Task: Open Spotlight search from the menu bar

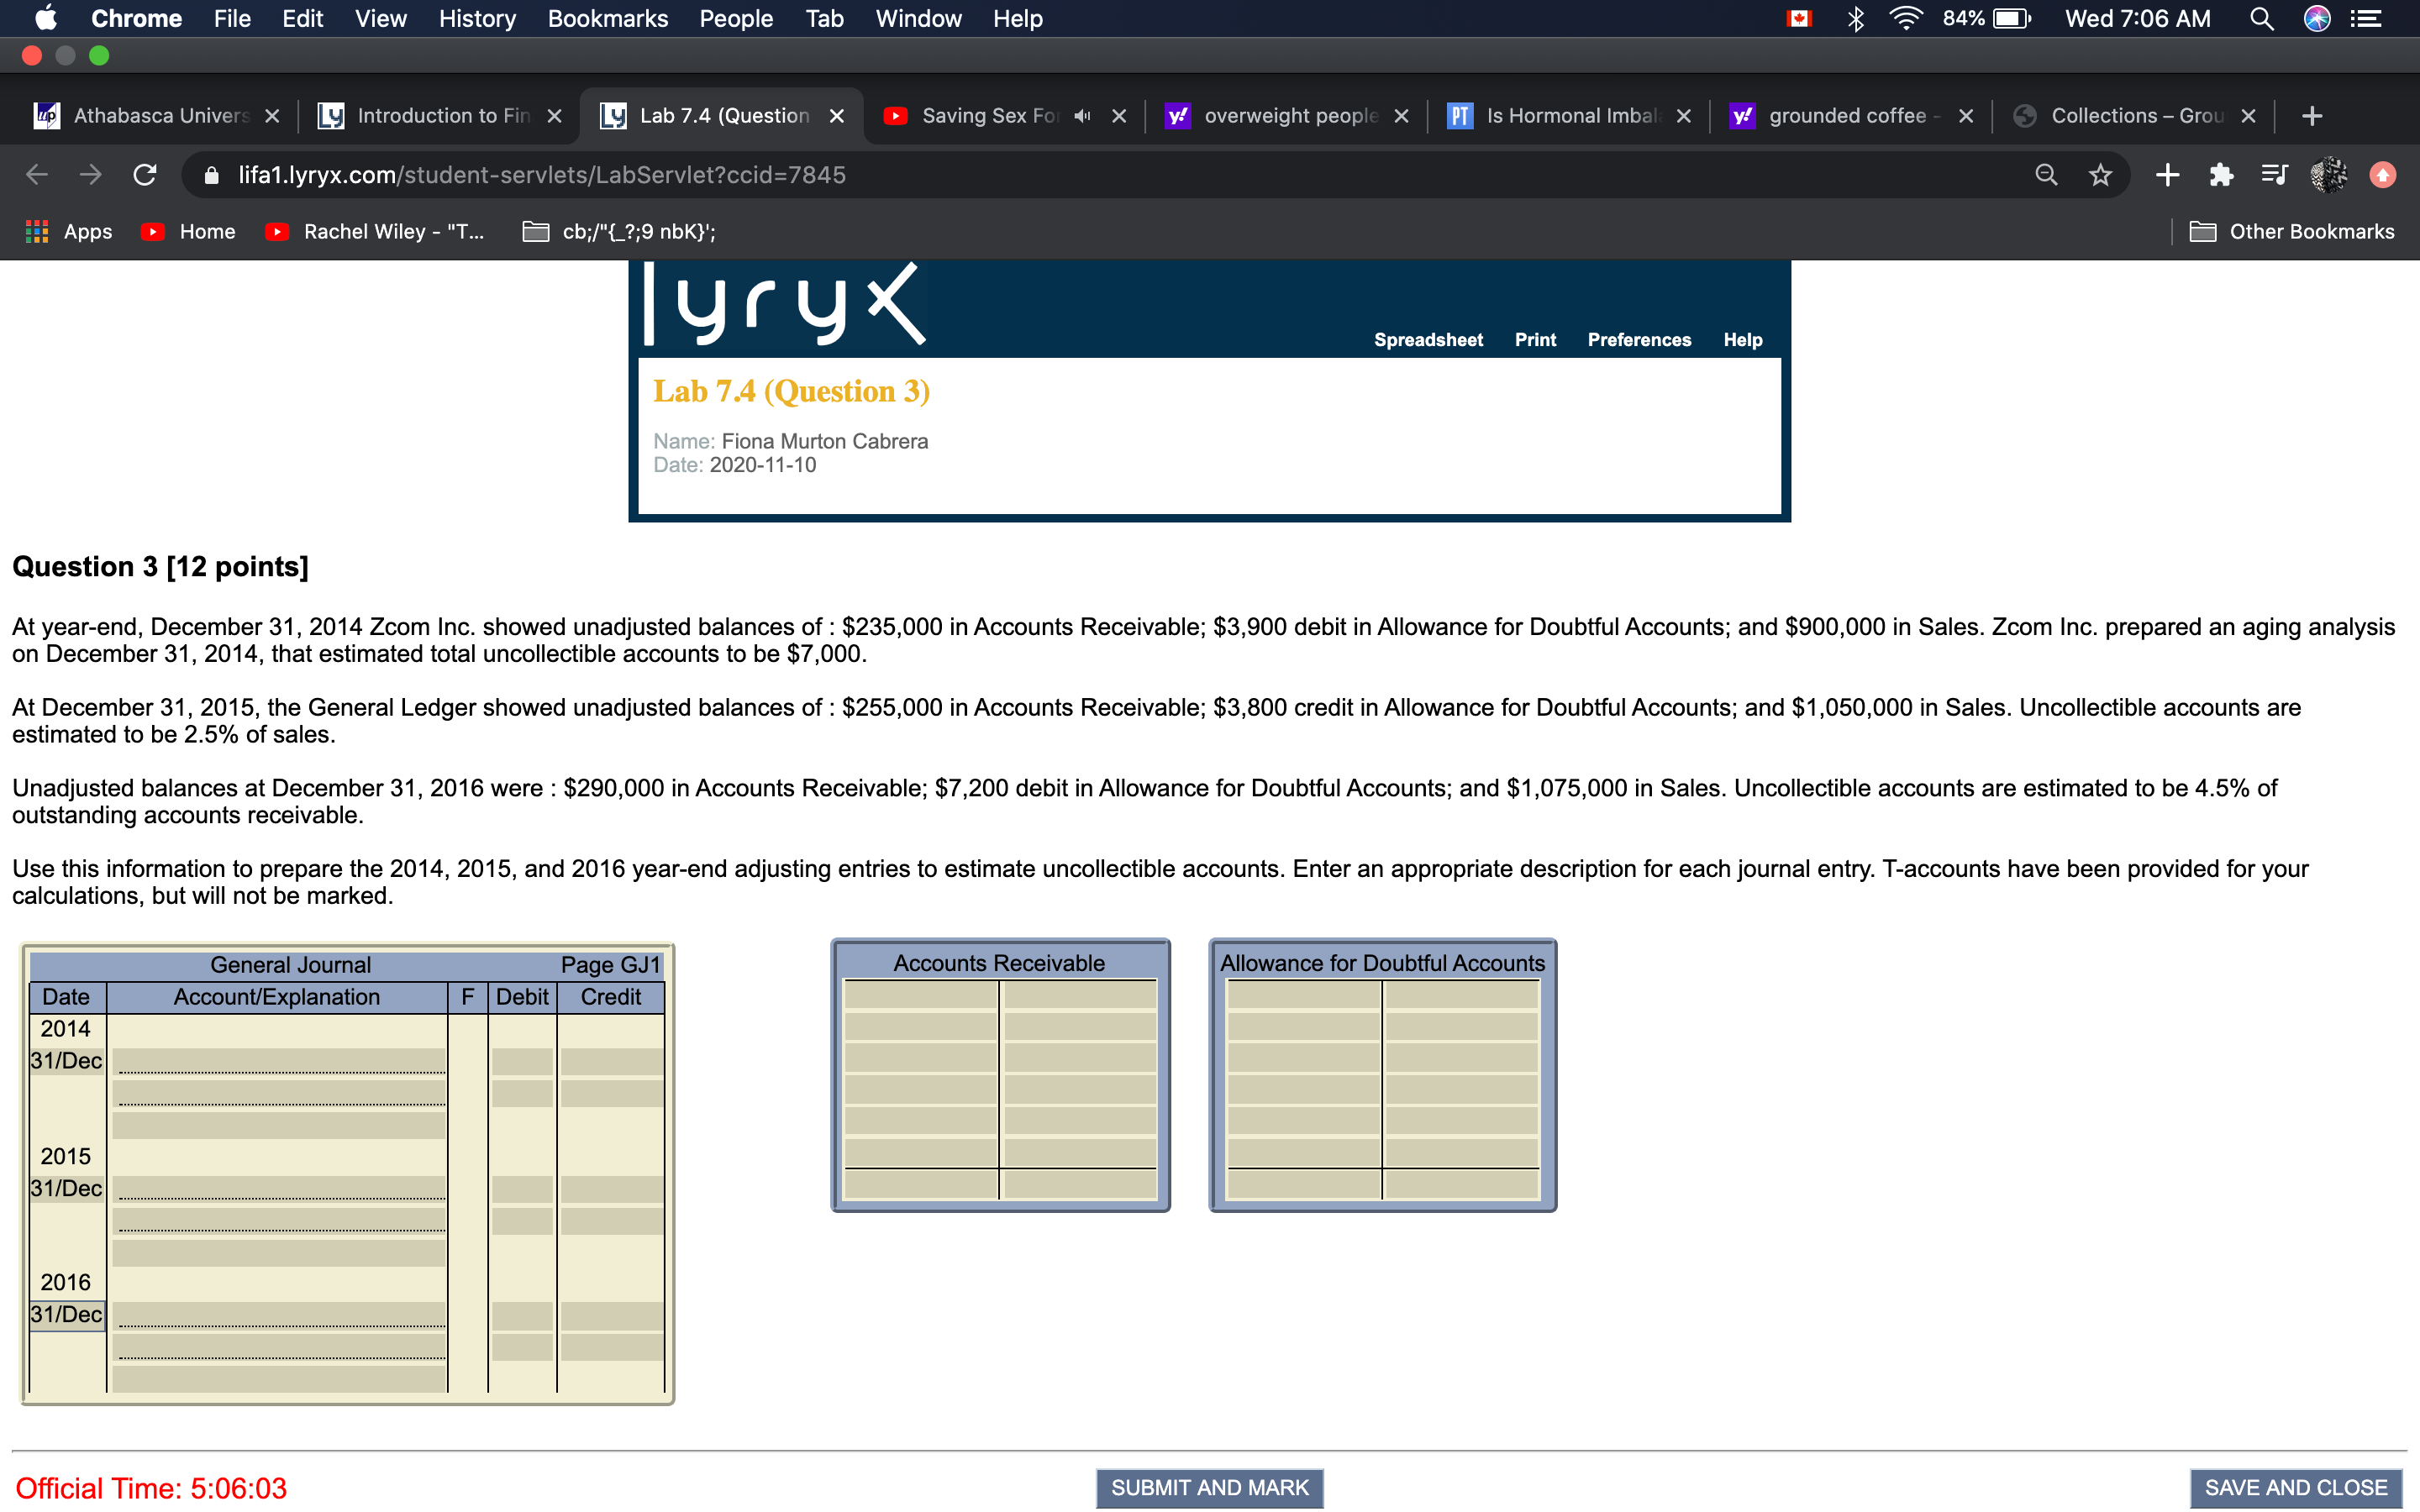Action: (x=2262, y=18)
